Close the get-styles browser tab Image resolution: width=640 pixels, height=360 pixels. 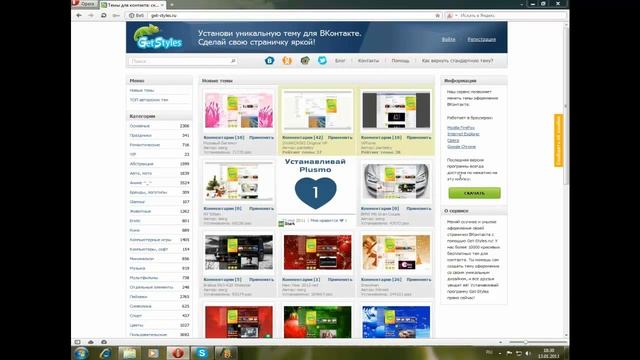click(162, 5)
